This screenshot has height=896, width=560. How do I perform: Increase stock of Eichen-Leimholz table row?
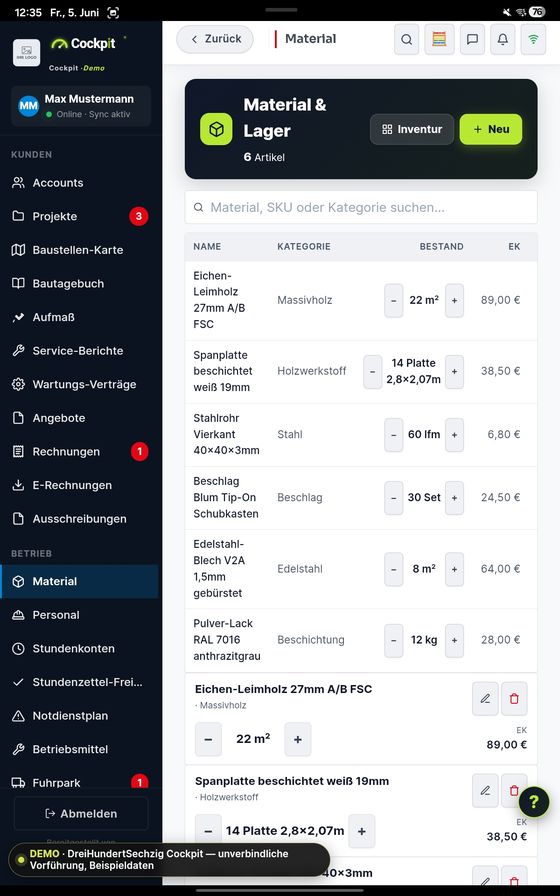454,301
